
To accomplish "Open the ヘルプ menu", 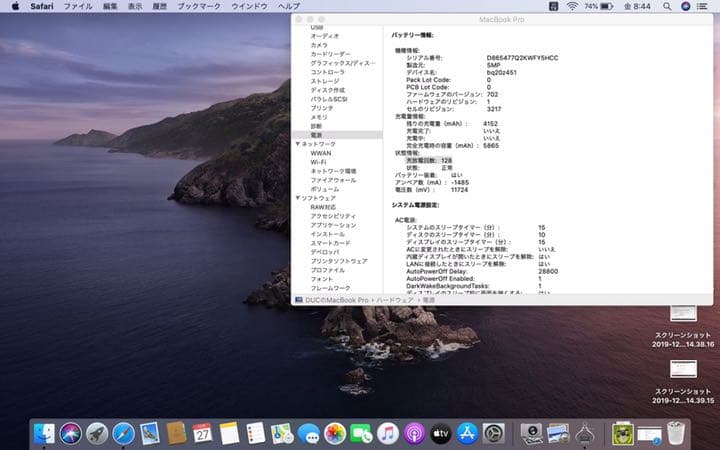I will (x=289, y=6).
